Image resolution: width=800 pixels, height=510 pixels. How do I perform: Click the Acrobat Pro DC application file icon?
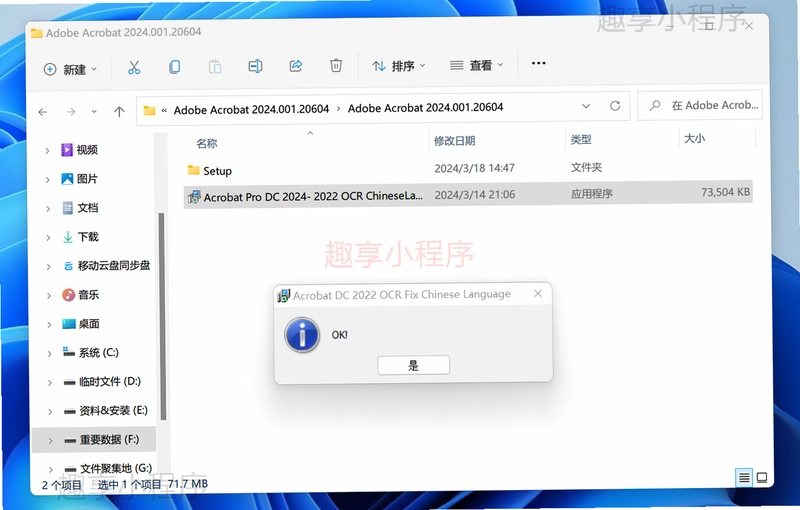pyautogui.click(x=194, y=197)
